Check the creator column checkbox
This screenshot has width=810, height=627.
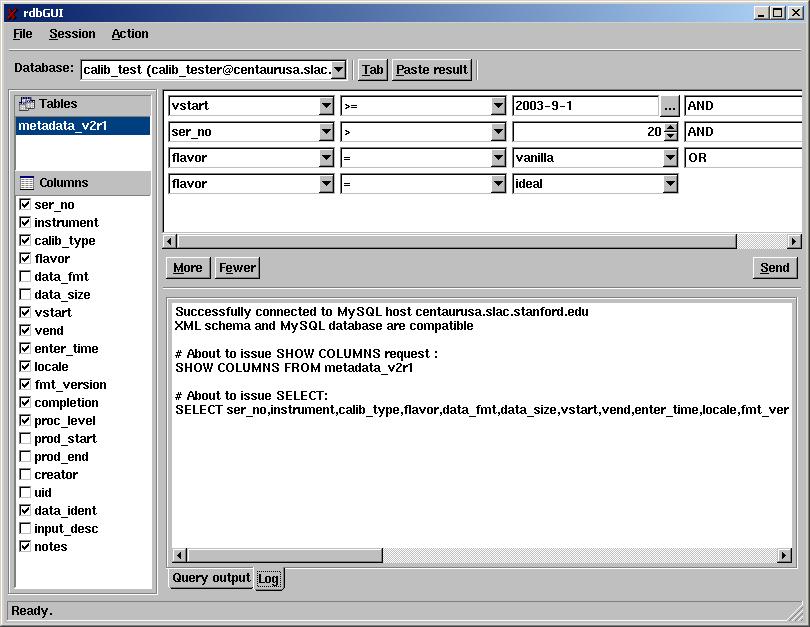25,475
